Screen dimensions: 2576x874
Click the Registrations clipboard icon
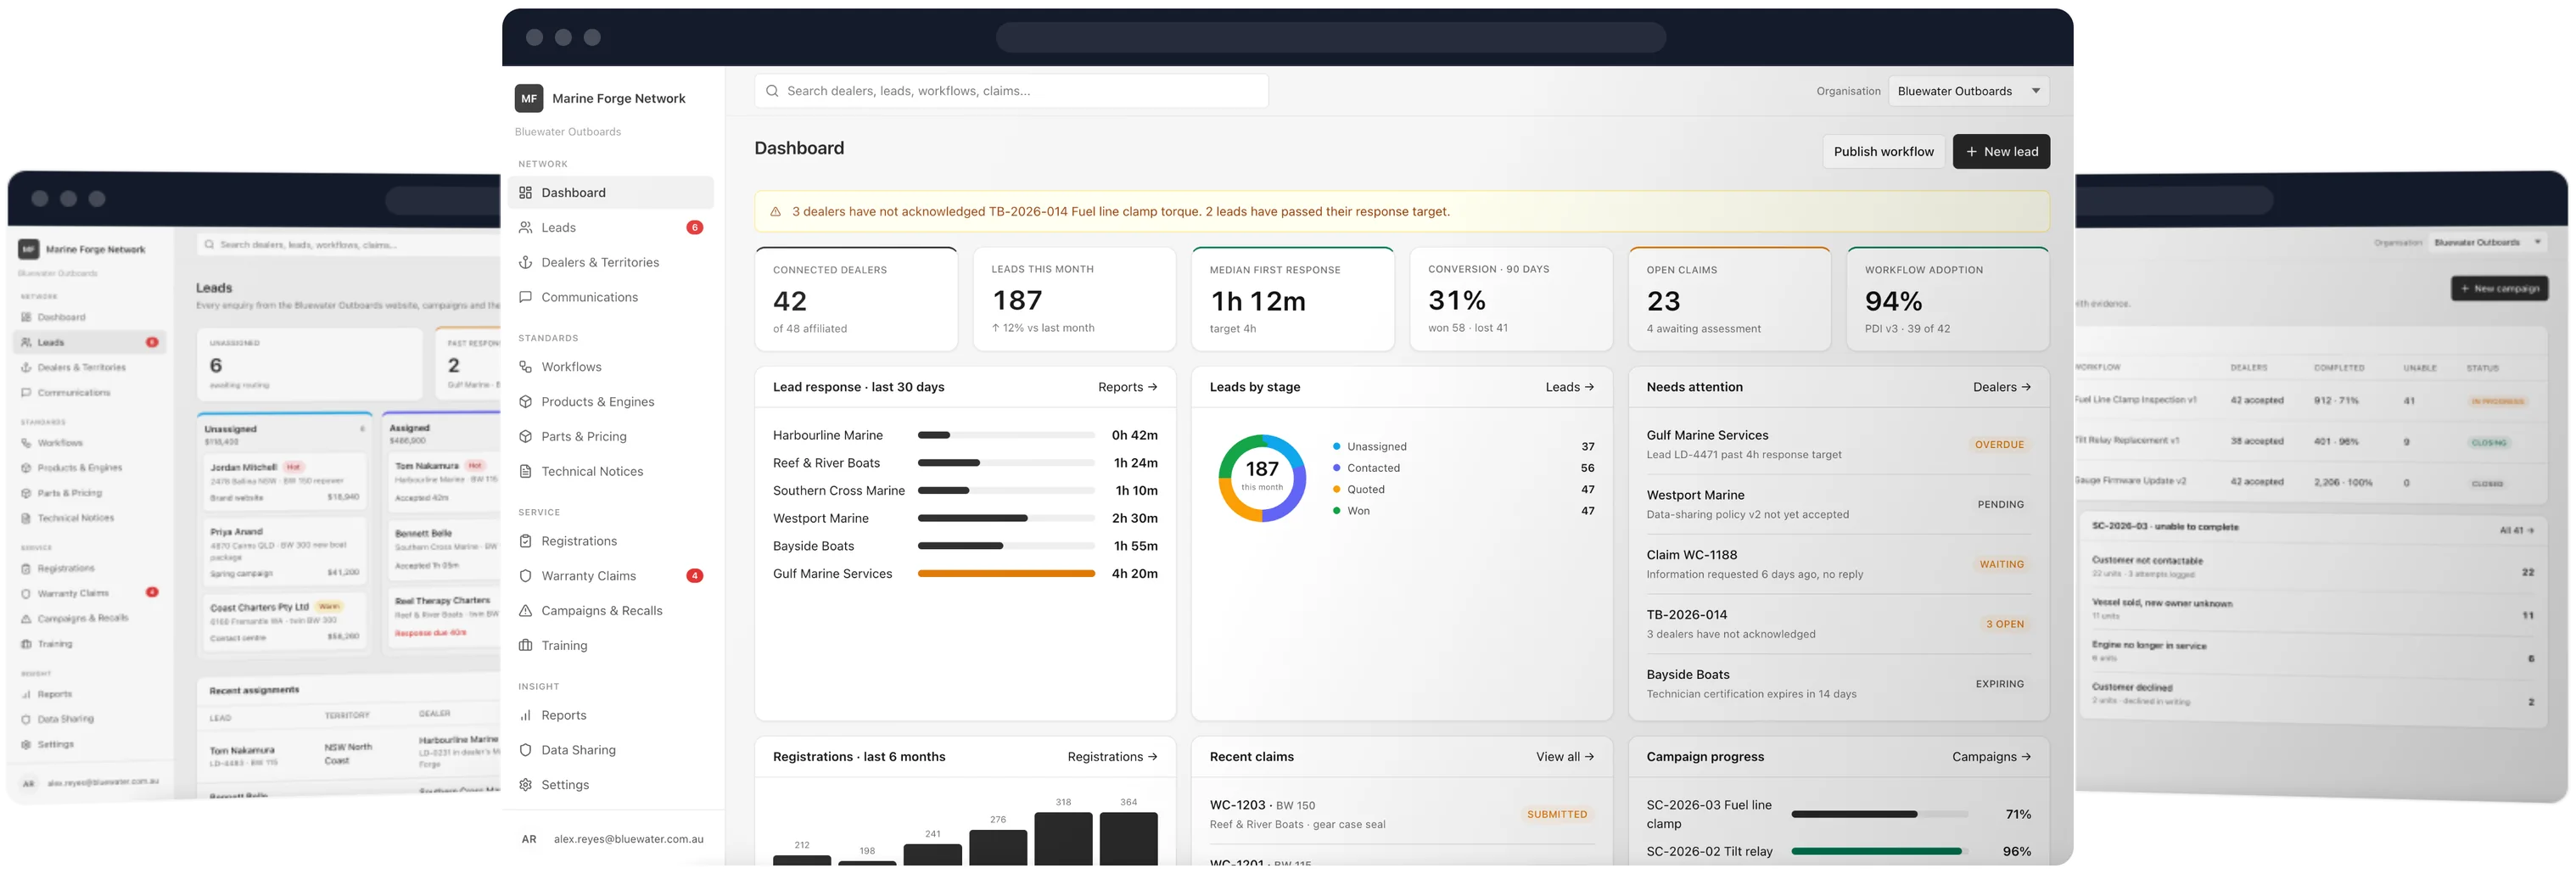pyautogui.click(x=525, y=541)
